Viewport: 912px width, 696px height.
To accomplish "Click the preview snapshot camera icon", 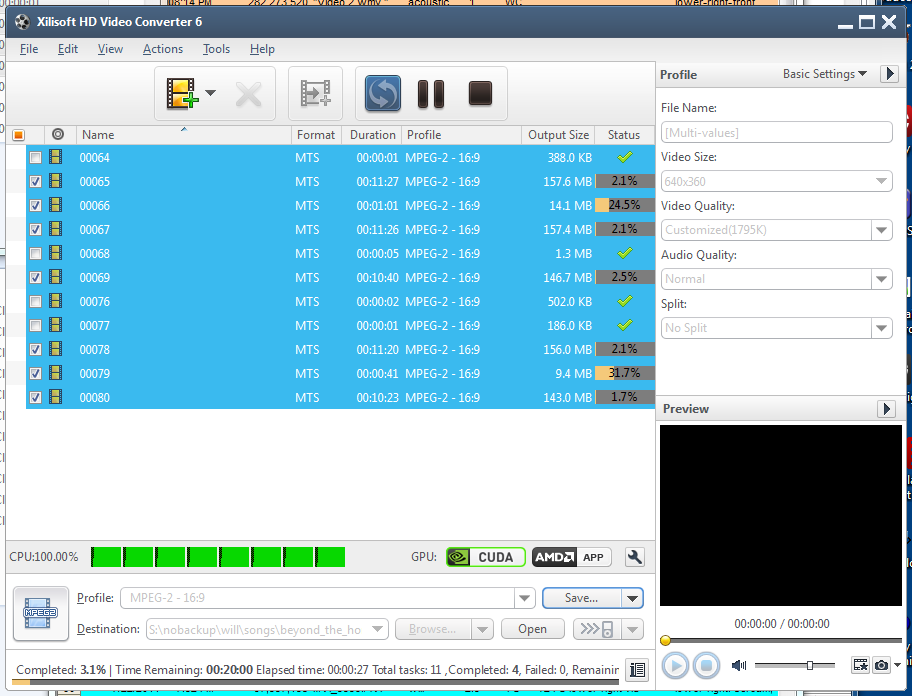I will [x=882, y=665].
